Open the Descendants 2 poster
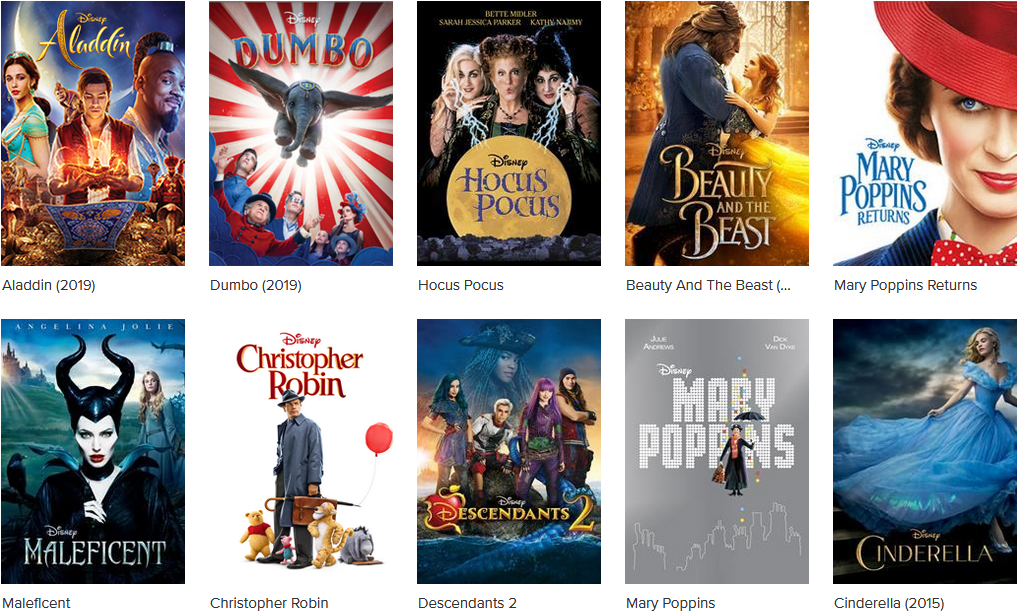 point(509,451)
